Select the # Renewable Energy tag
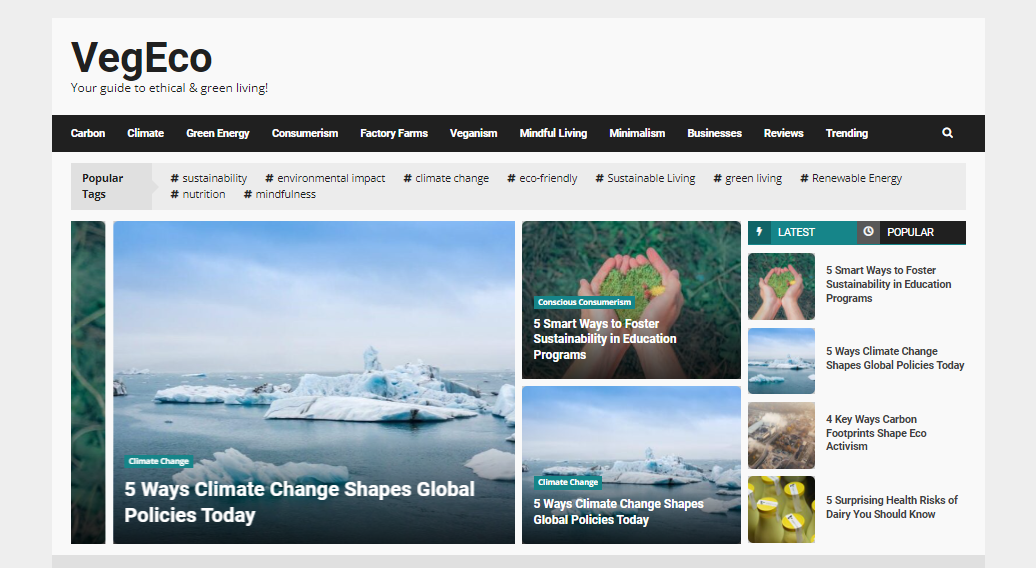Viewport: 1036px width, 568px height. point(850,178)
